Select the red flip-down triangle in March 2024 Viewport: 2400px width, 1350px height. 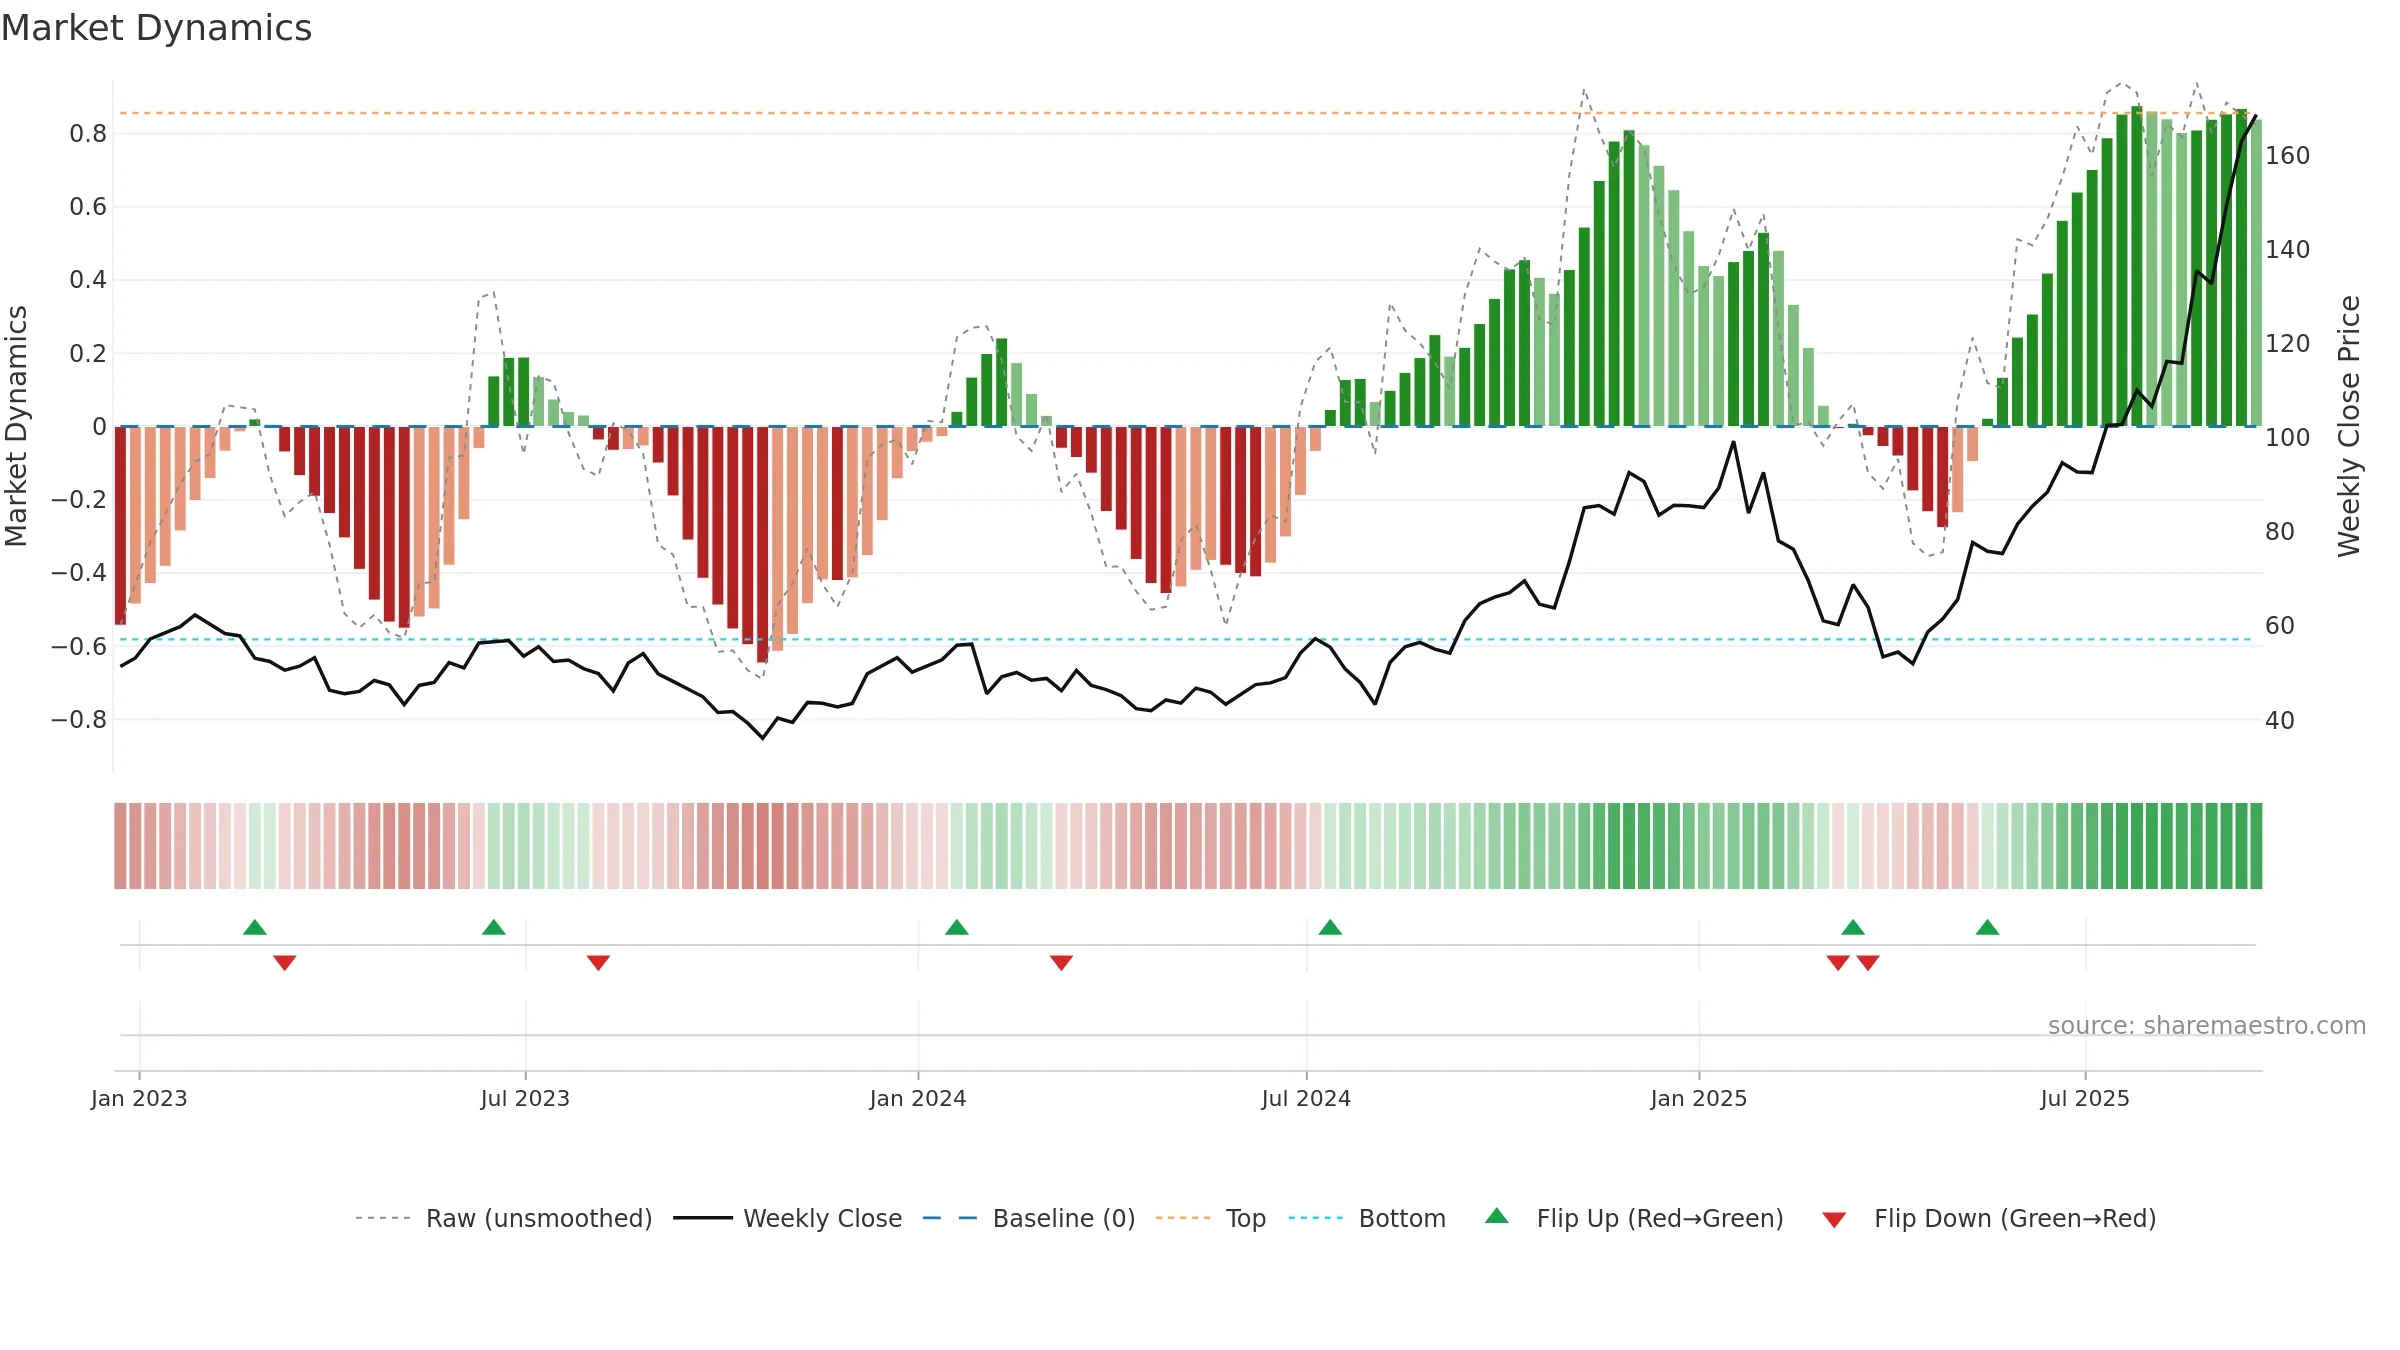(x=1062, y=963)
